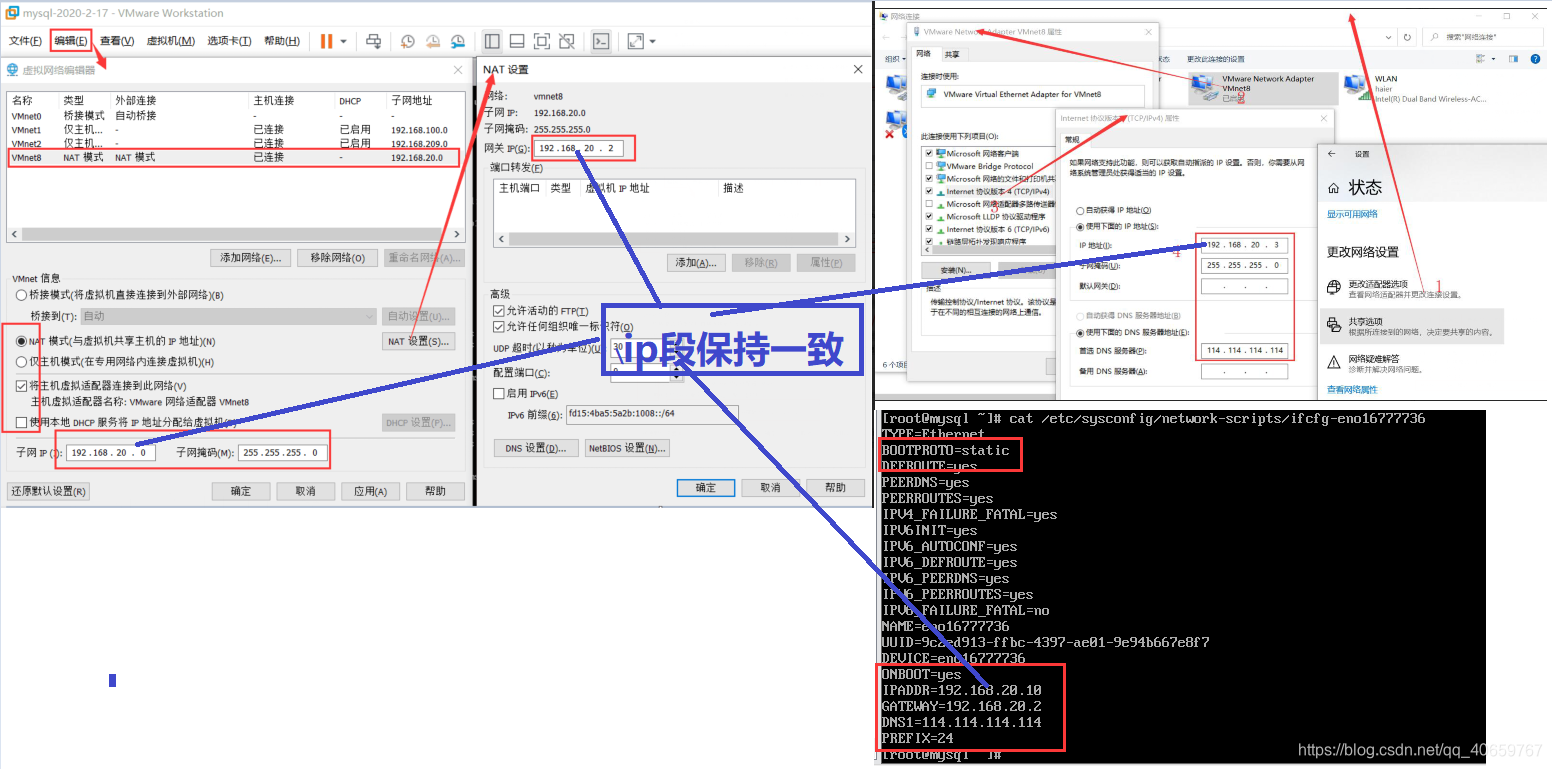1552x769 pixels.
Task: Open the 查看(V) menu
Action: coord(117,41)
